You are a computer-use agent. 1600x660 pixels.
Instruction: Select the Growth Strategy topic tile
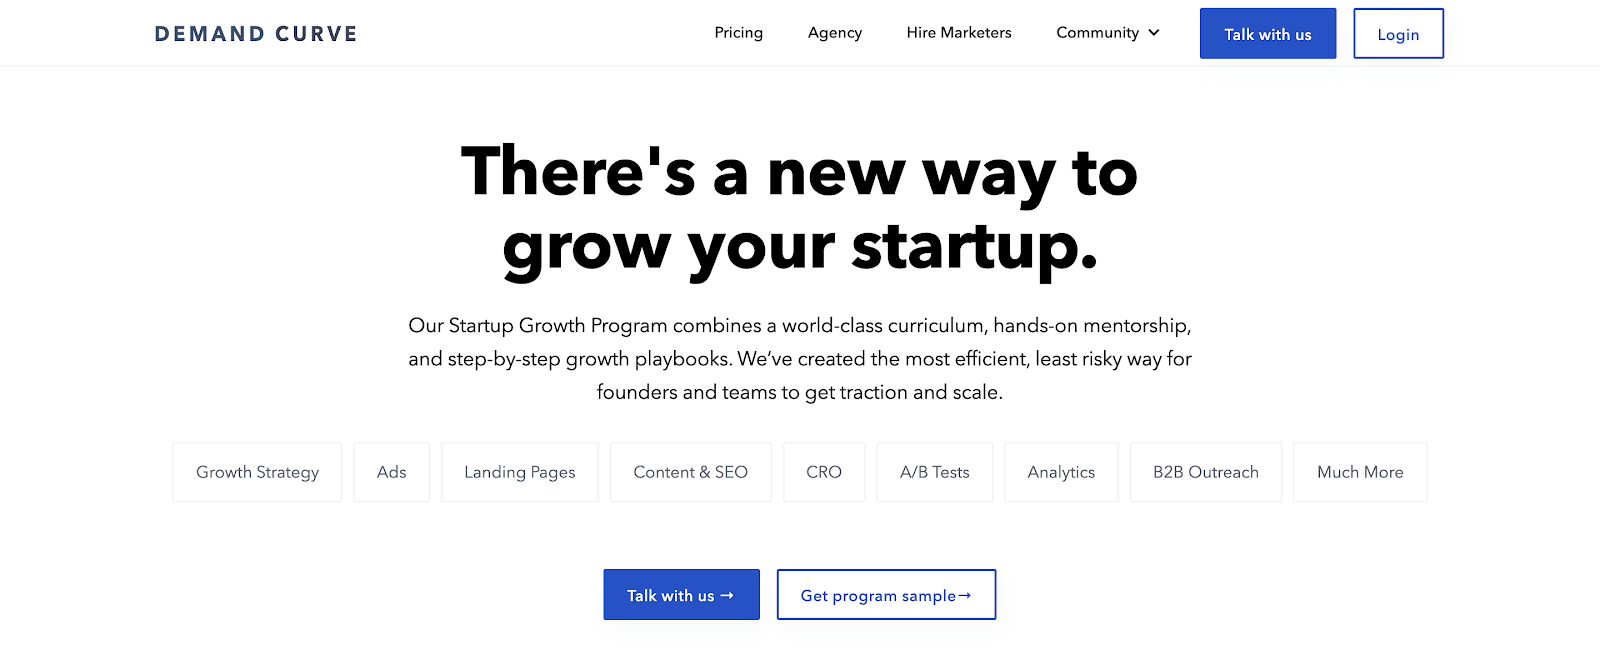coord(257,472)
